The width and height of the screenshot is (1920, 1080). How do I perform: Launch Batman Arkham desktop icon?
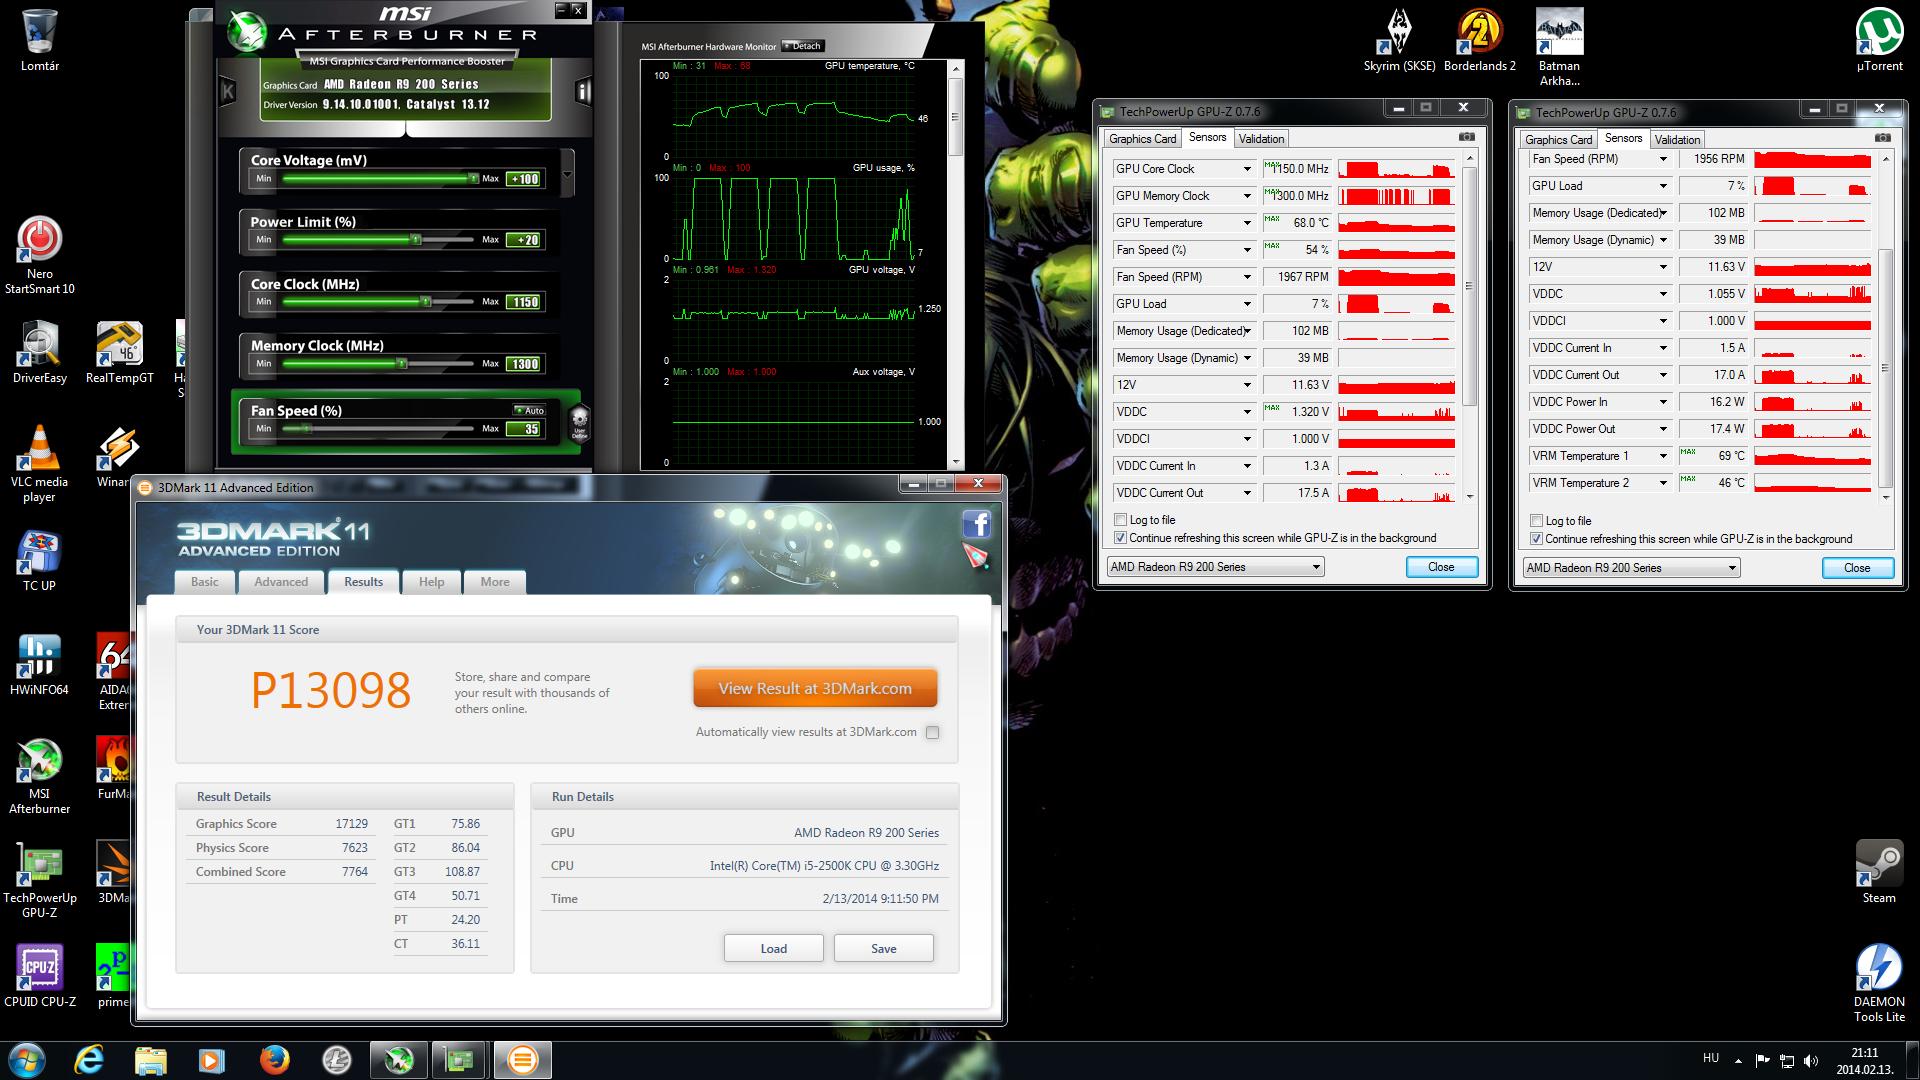point(1560,48)
